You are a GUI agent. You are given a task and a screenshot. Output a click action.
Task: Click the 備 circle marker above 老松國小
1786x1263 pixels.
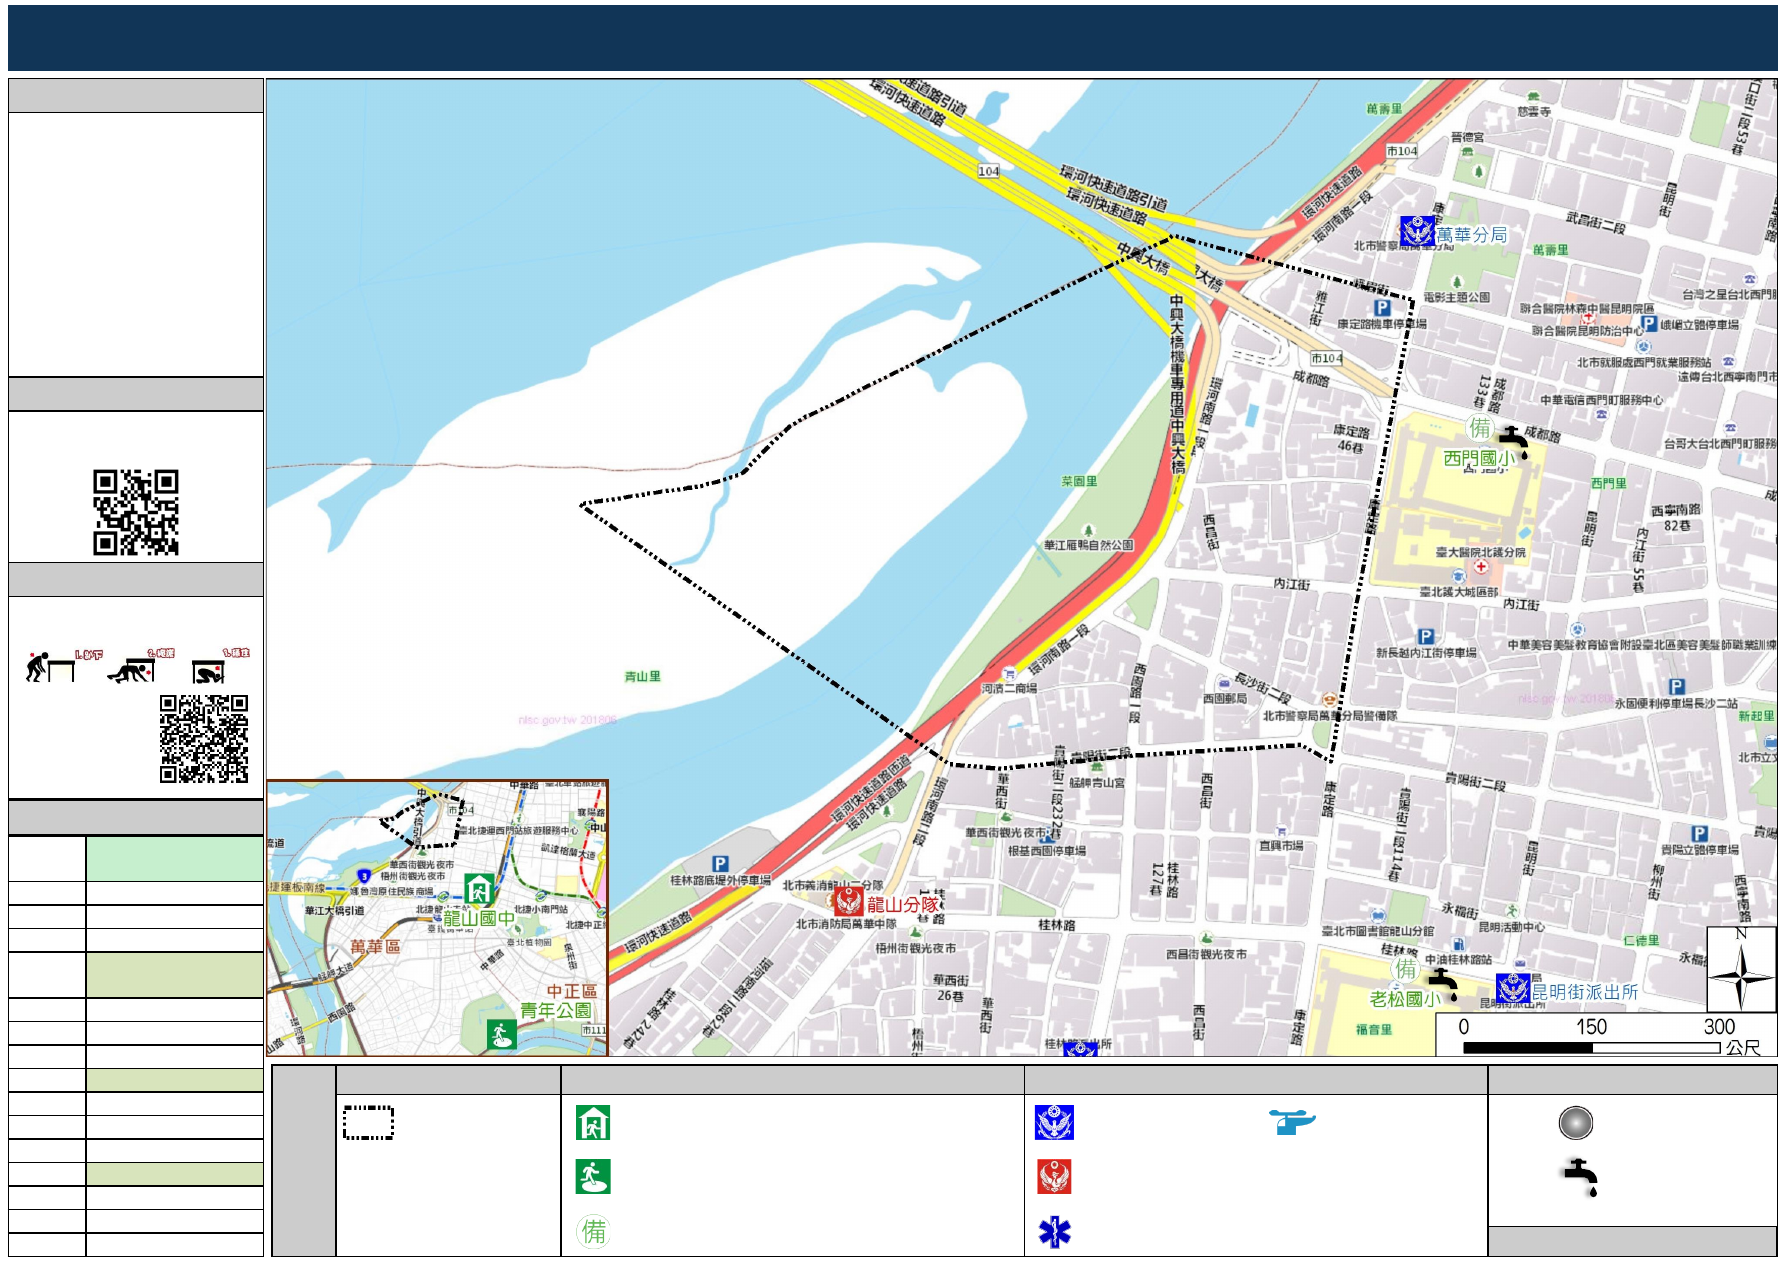pos(1406,969)
